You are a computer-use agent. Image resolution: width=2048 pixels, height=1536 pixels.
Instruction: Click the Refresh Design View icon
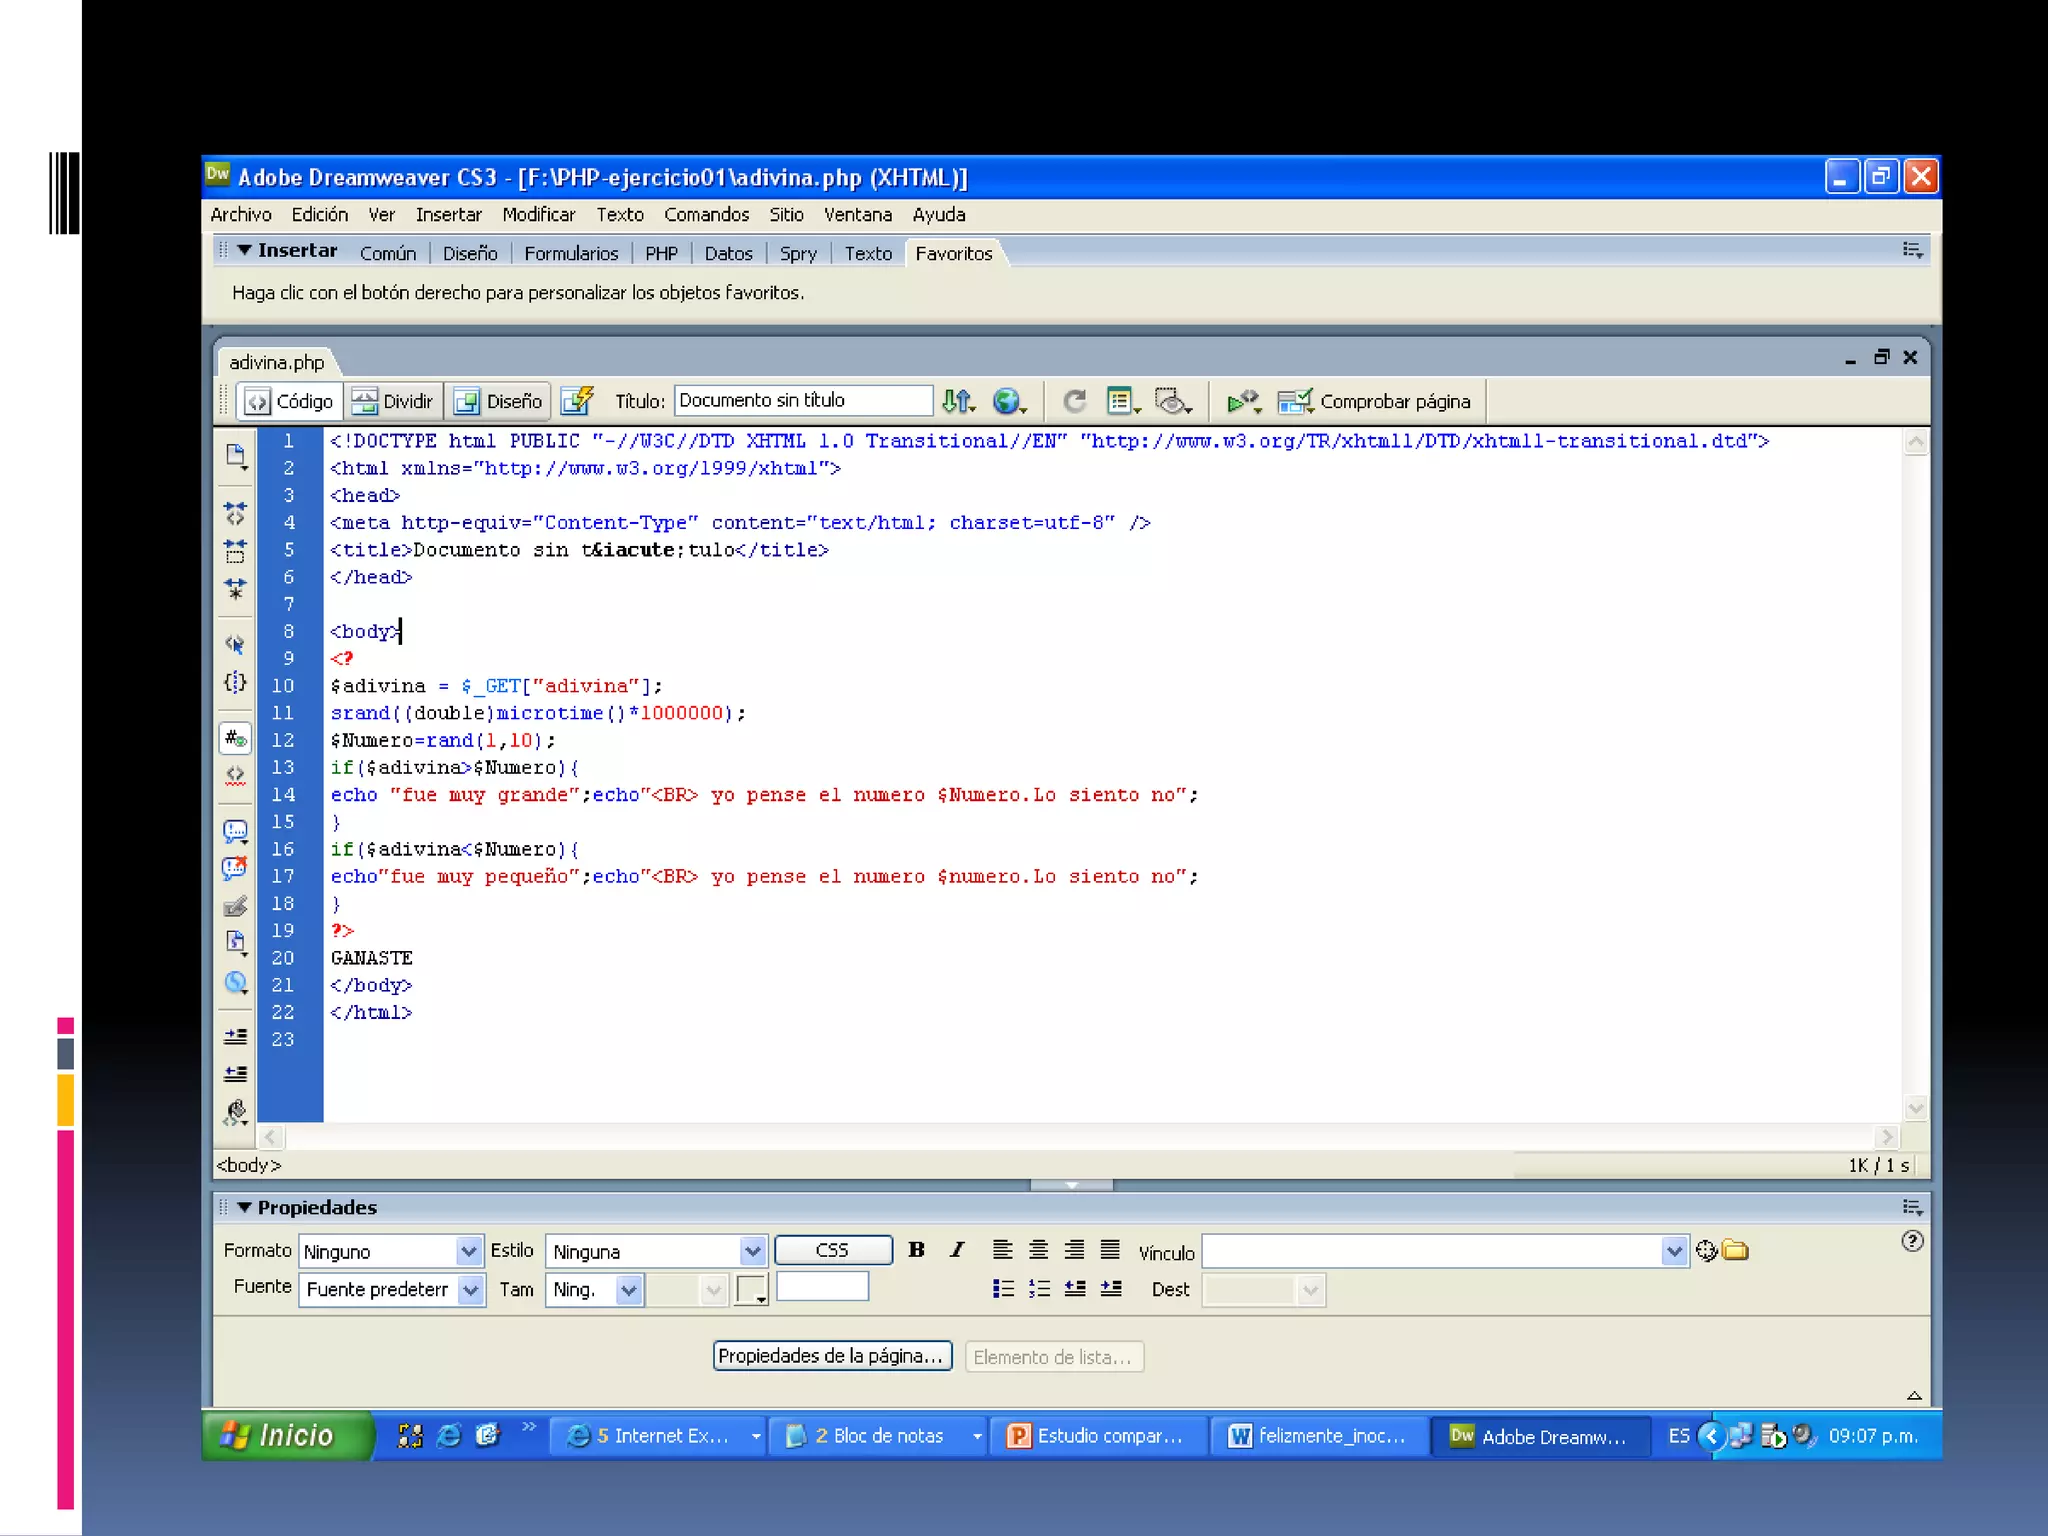click(x=1075, y=401)
